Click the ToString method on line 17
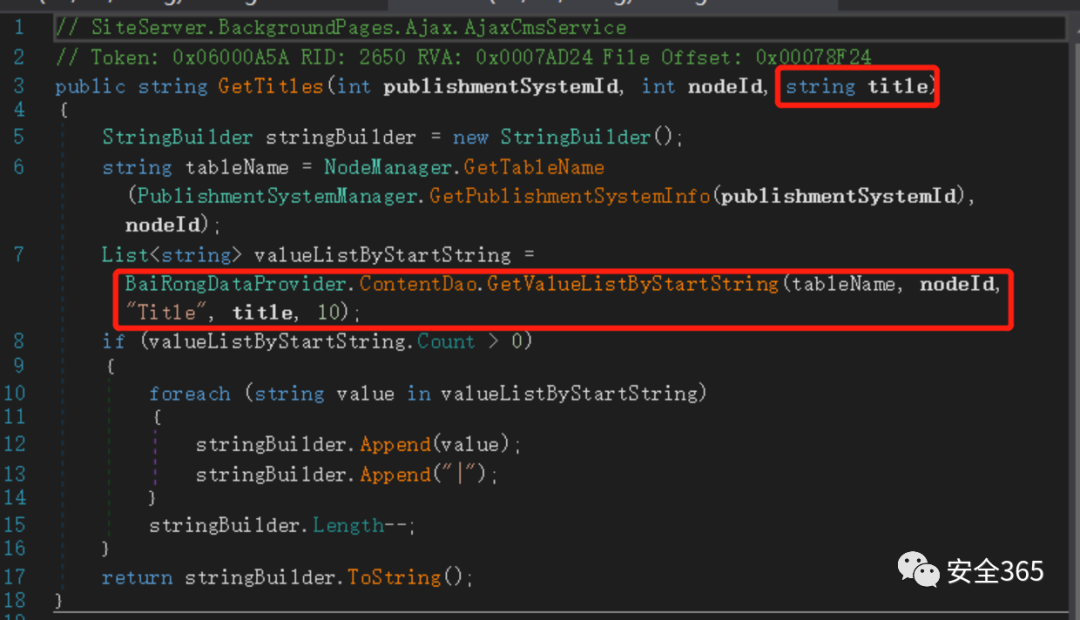Screen dimensions: 1080x620 394,577
